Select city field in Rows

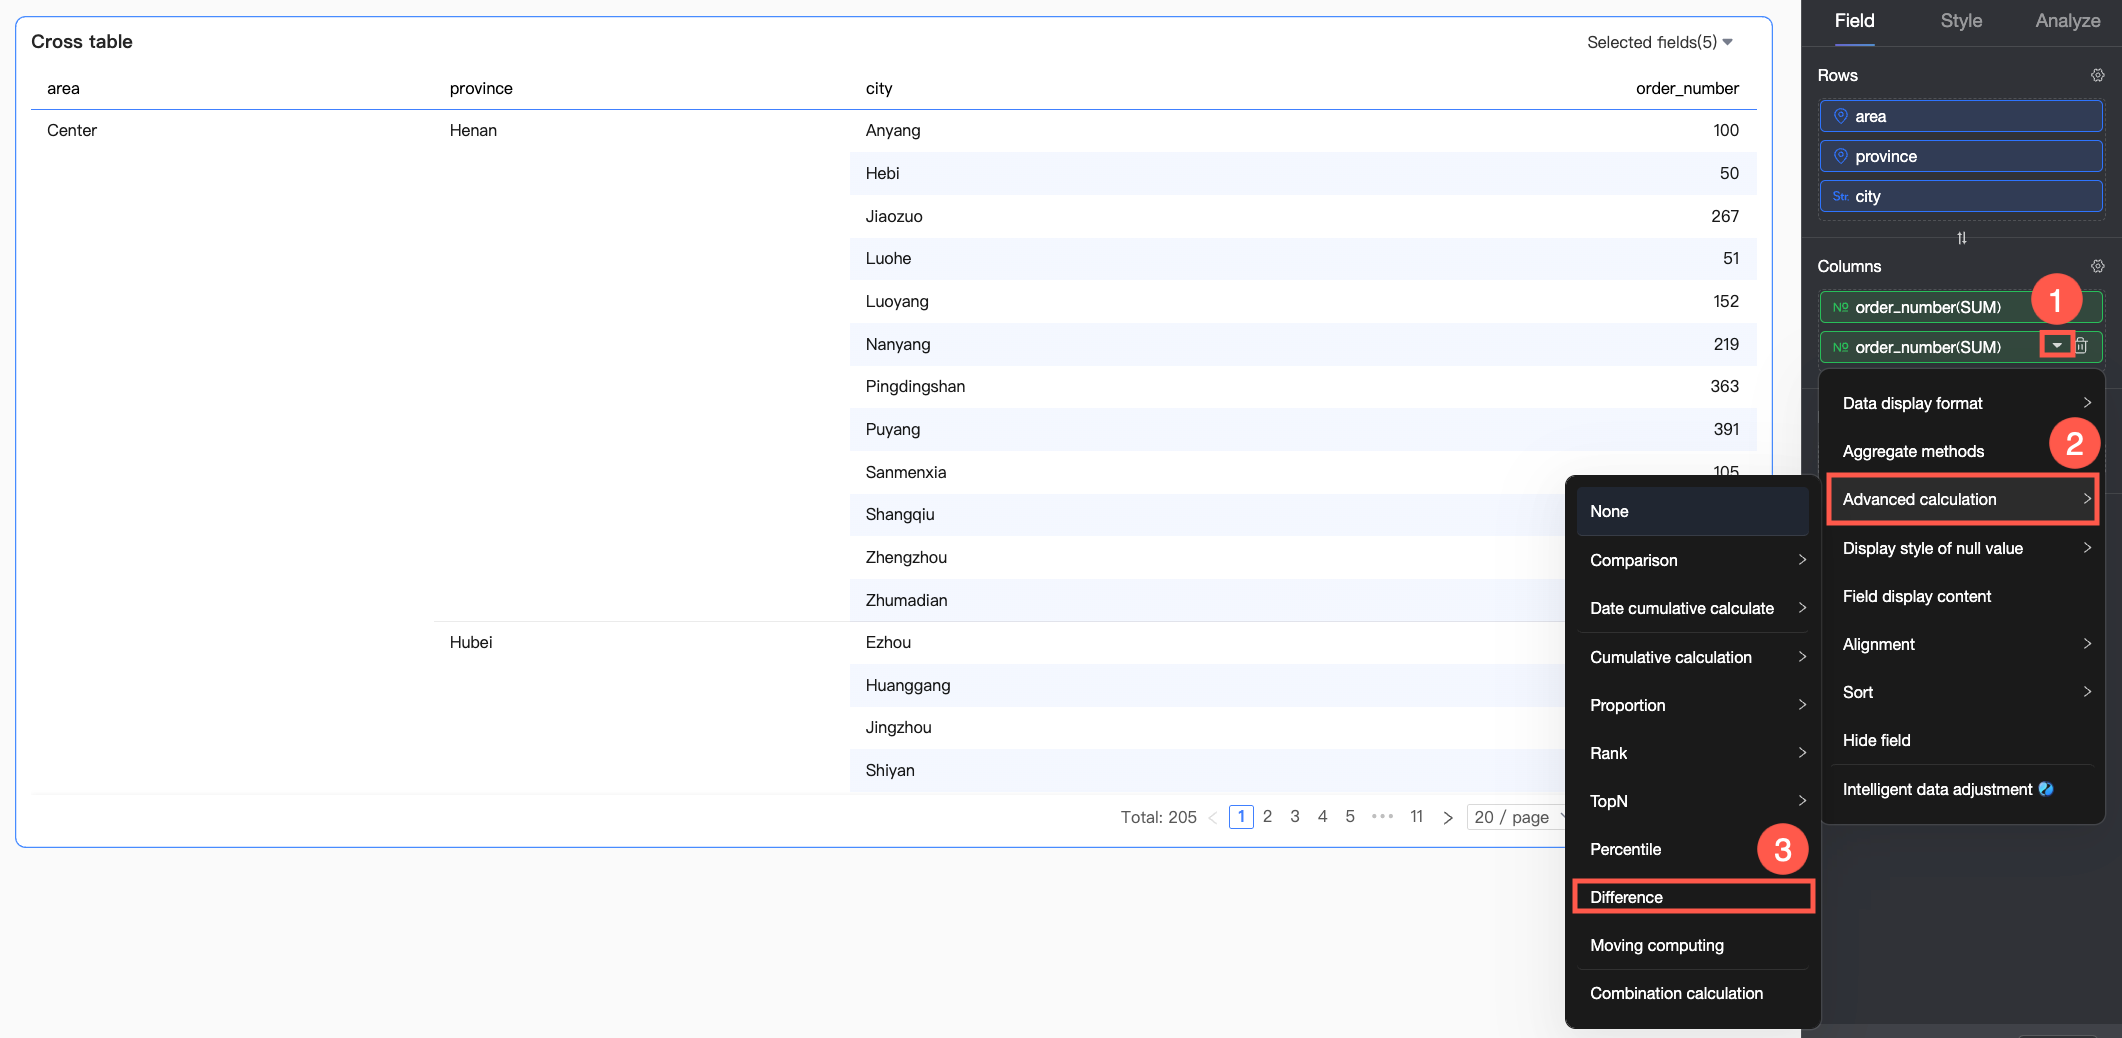click(x=1960, y=196)
